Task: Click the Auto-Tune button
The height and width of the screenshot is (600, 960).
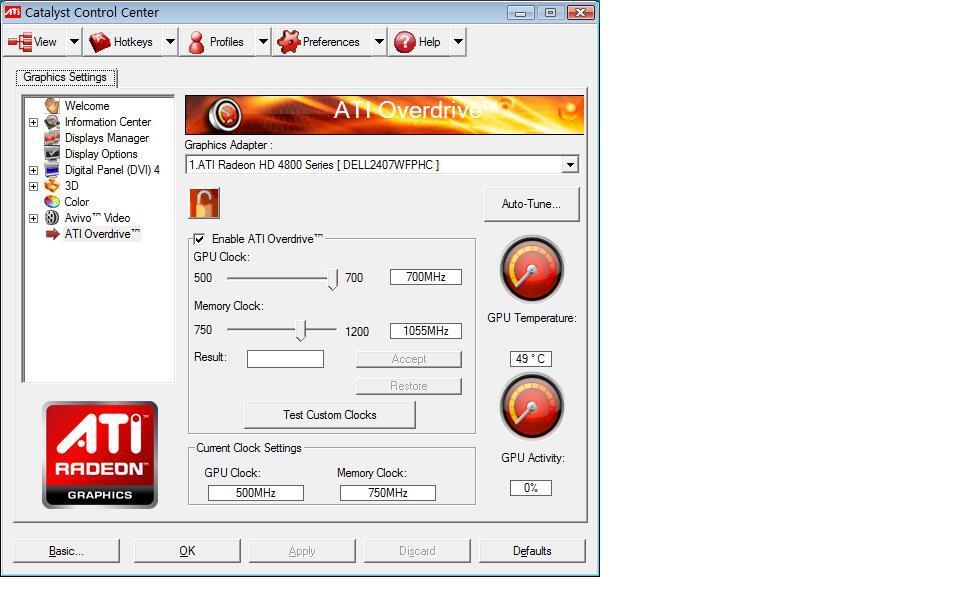Action: [x=531, y=204]
